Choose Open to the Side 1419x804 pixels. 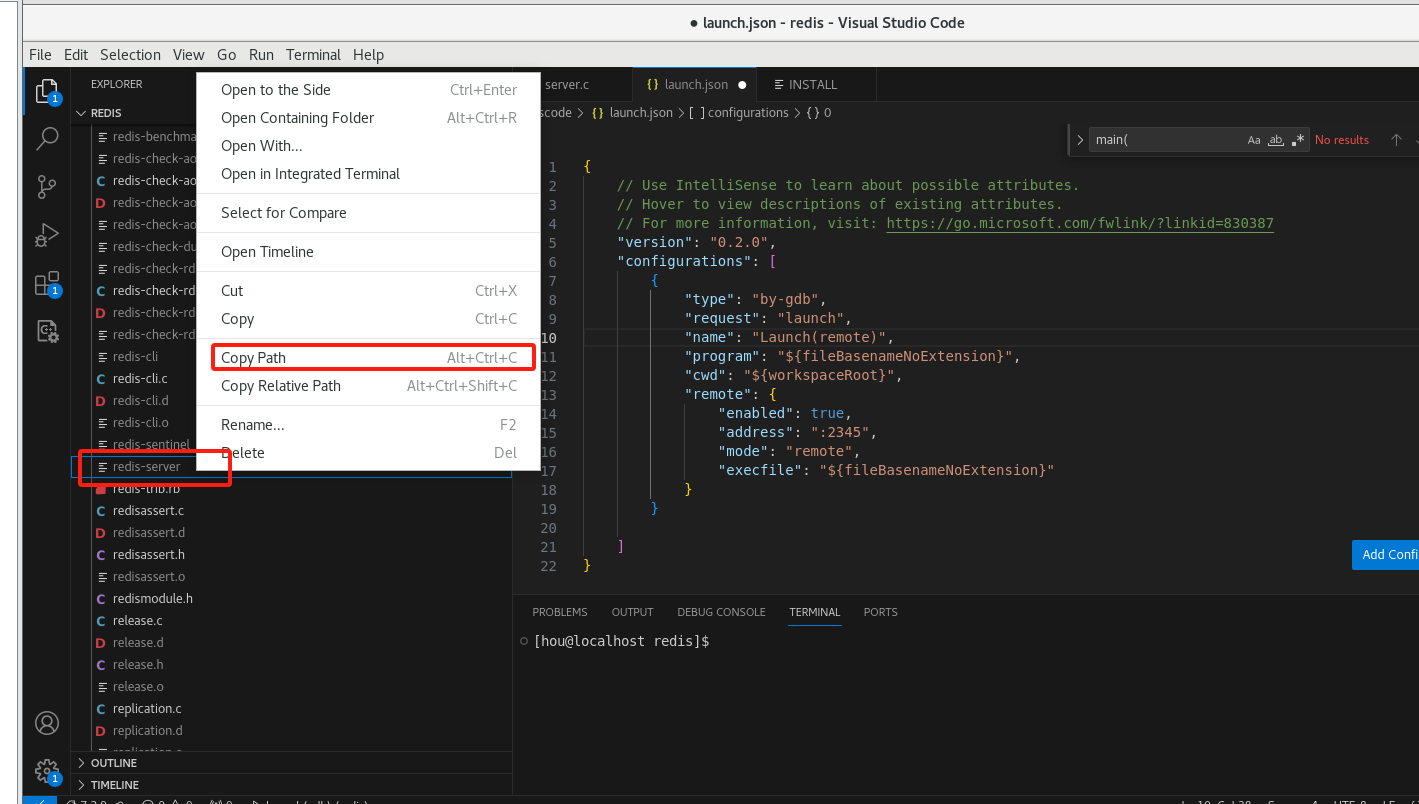point(369,90)
